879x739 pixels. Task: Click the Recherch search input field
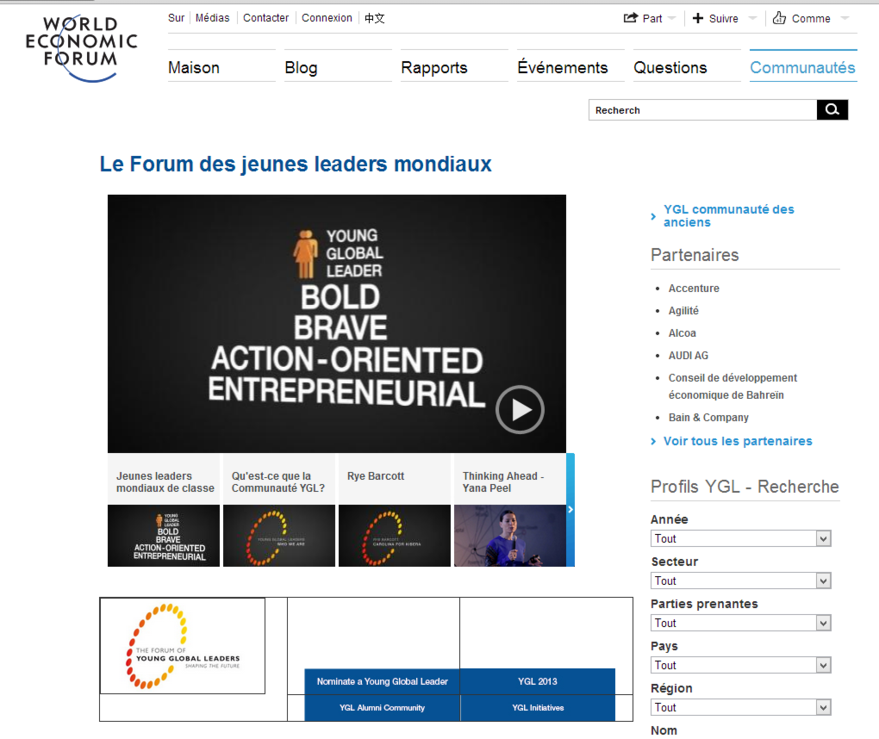[x=703, y=110]
